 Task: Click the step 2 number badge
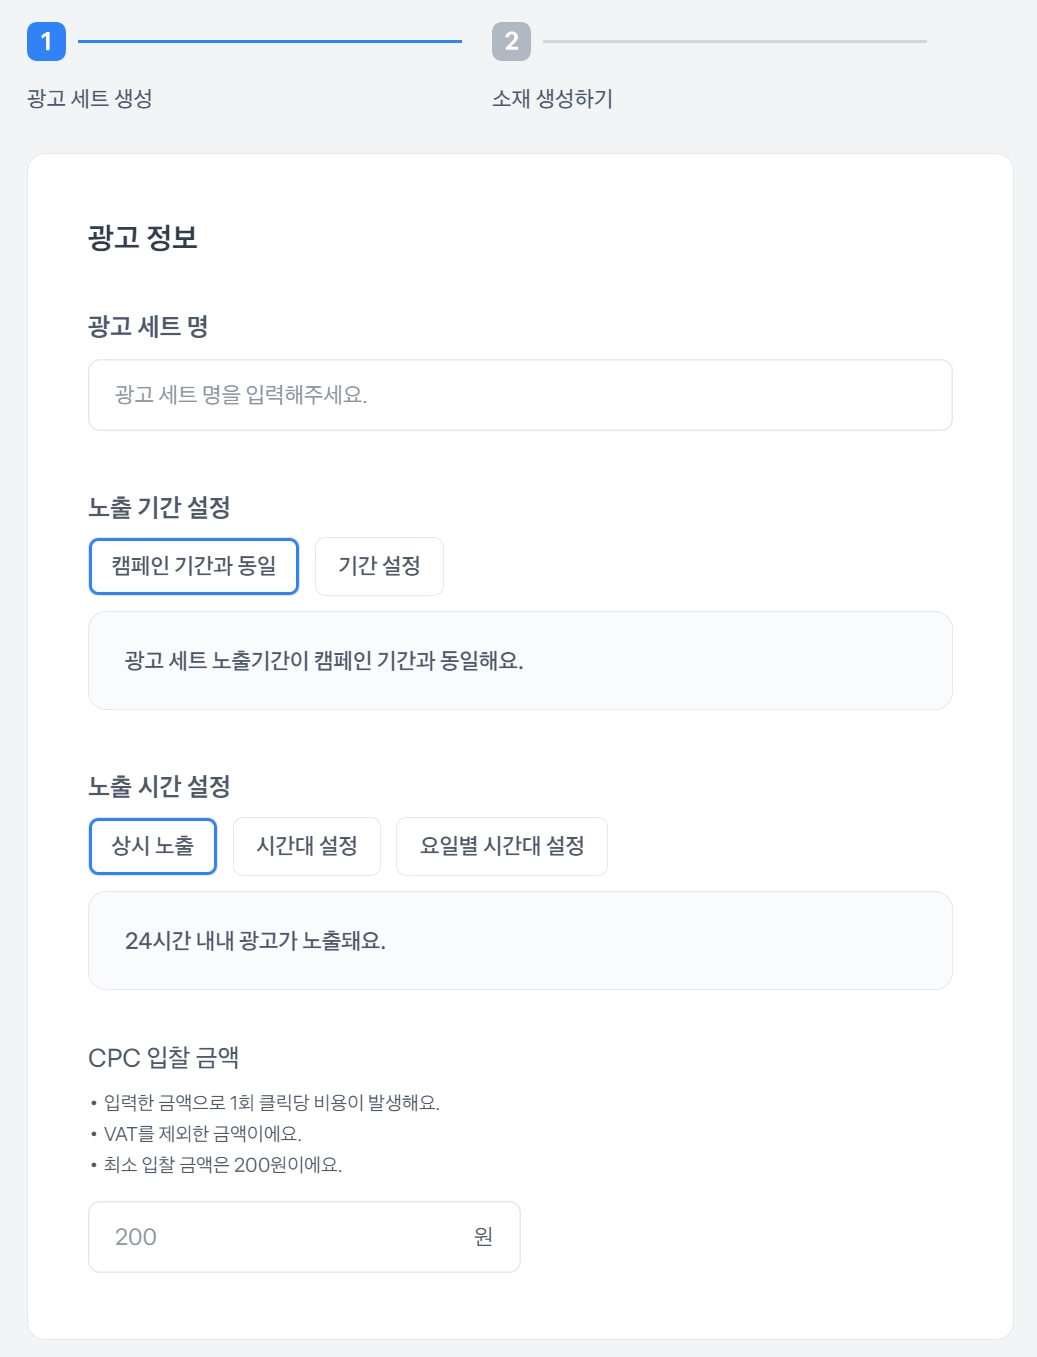pyautogui.click(x=511, y=42)
